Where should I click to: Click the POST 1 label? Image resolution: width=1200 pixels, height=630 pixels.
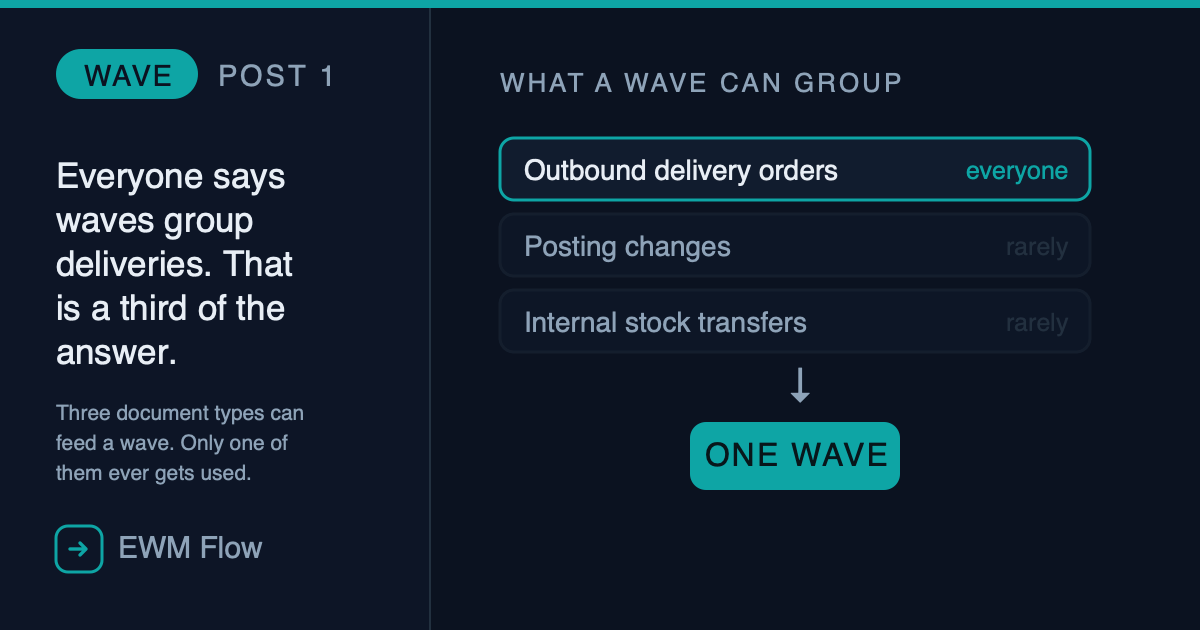(x=276, y=76)
